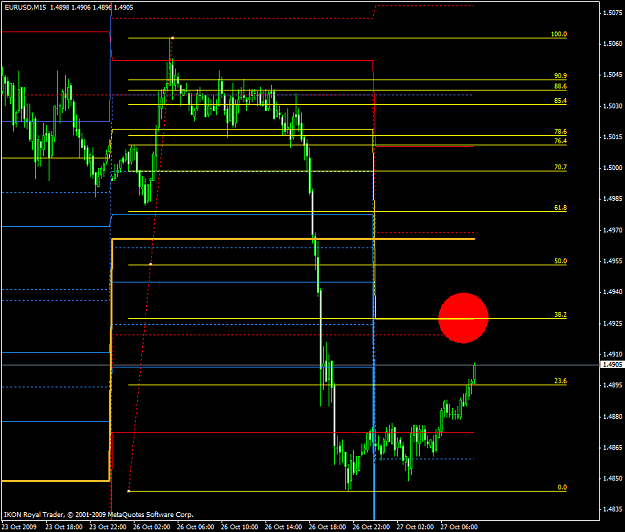Select the 26 Oct 22:00 time label
Screen dimensions: 625x532
coord(371,527)
